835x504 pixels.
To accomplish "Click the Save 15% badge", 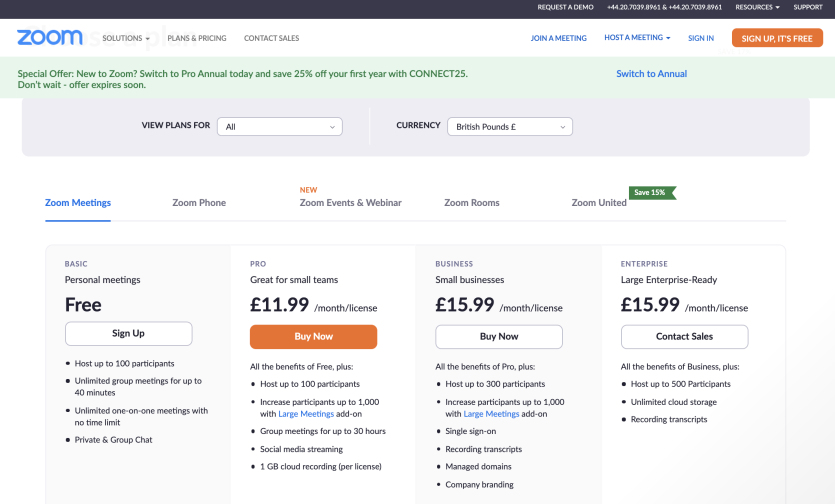I will coord(652,192).
